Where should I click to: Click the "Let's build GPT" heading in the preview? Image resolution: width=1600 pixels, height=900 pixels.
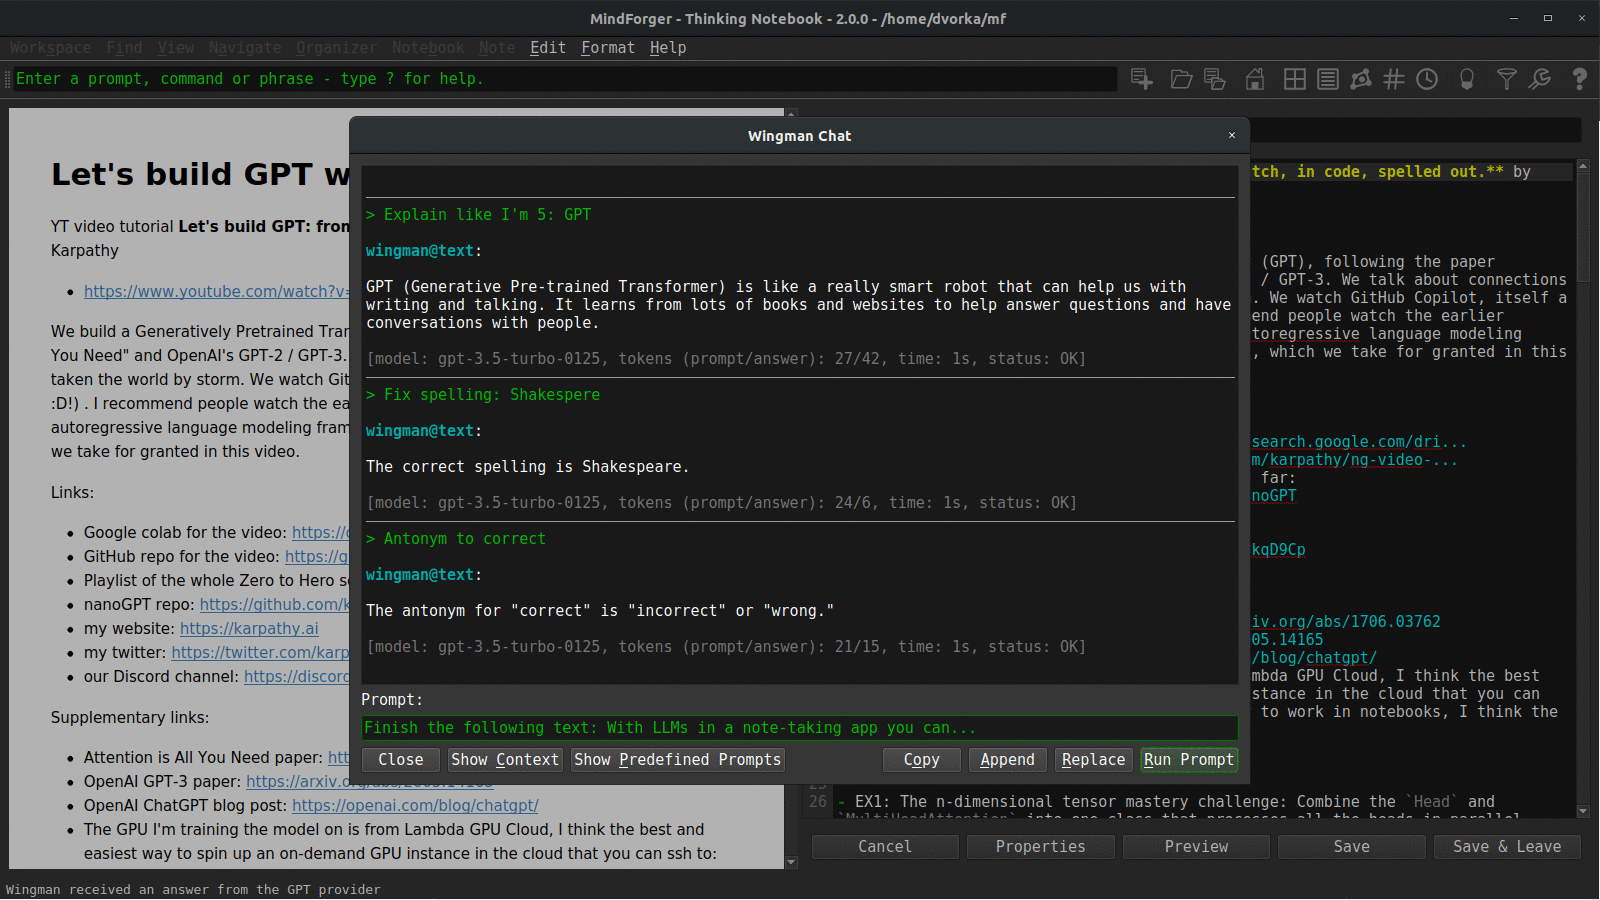click(200, 174)
